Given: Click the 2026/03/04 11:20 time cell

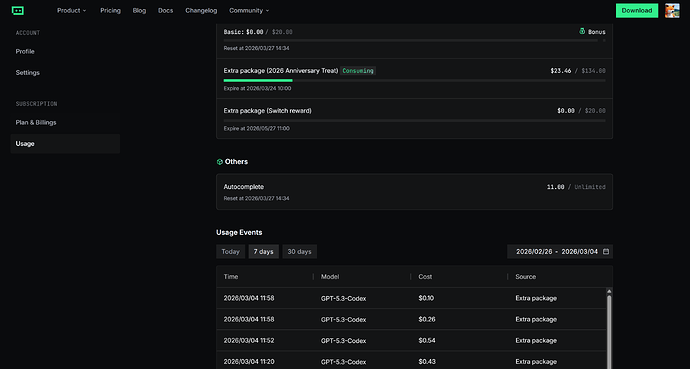Looking at the screenshot, I should pyautogui.click(x=249, y=362).
